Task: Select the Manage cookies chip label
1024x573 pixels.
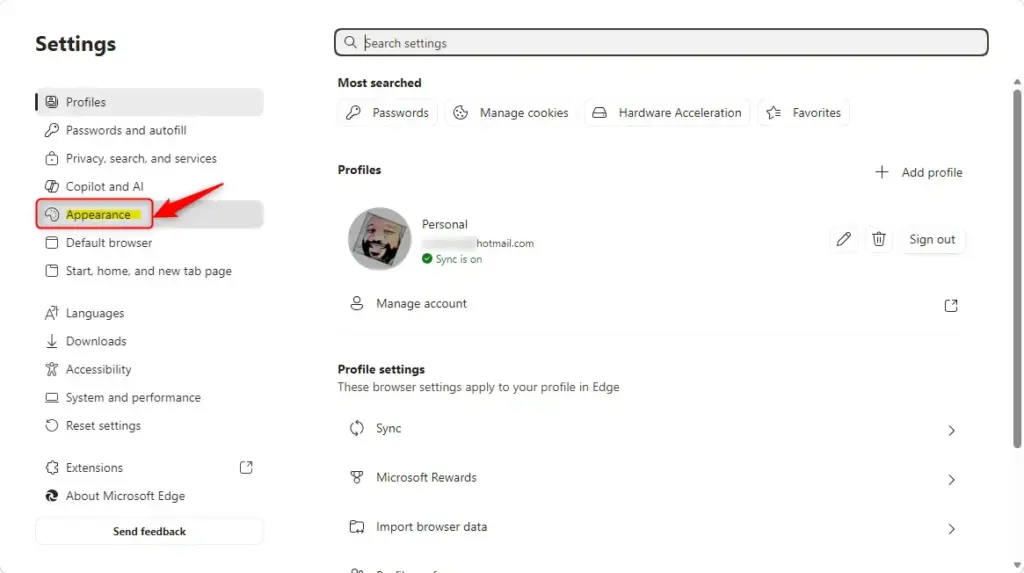Action: click(524, 112)
